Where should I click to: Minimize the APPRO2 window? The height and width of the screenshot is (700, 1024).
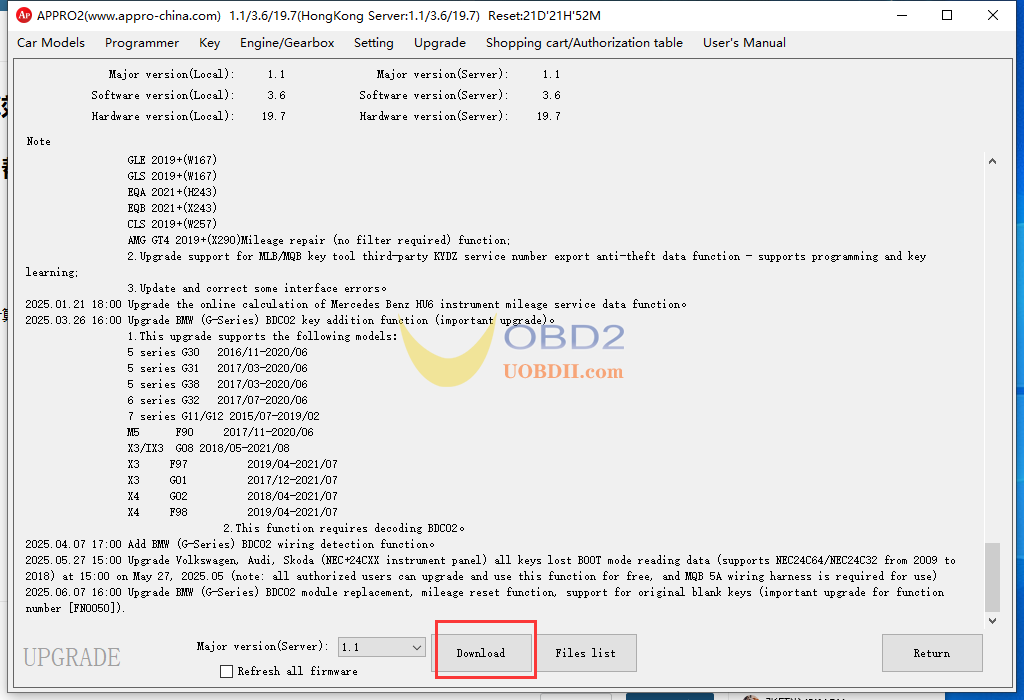point(900,16)
